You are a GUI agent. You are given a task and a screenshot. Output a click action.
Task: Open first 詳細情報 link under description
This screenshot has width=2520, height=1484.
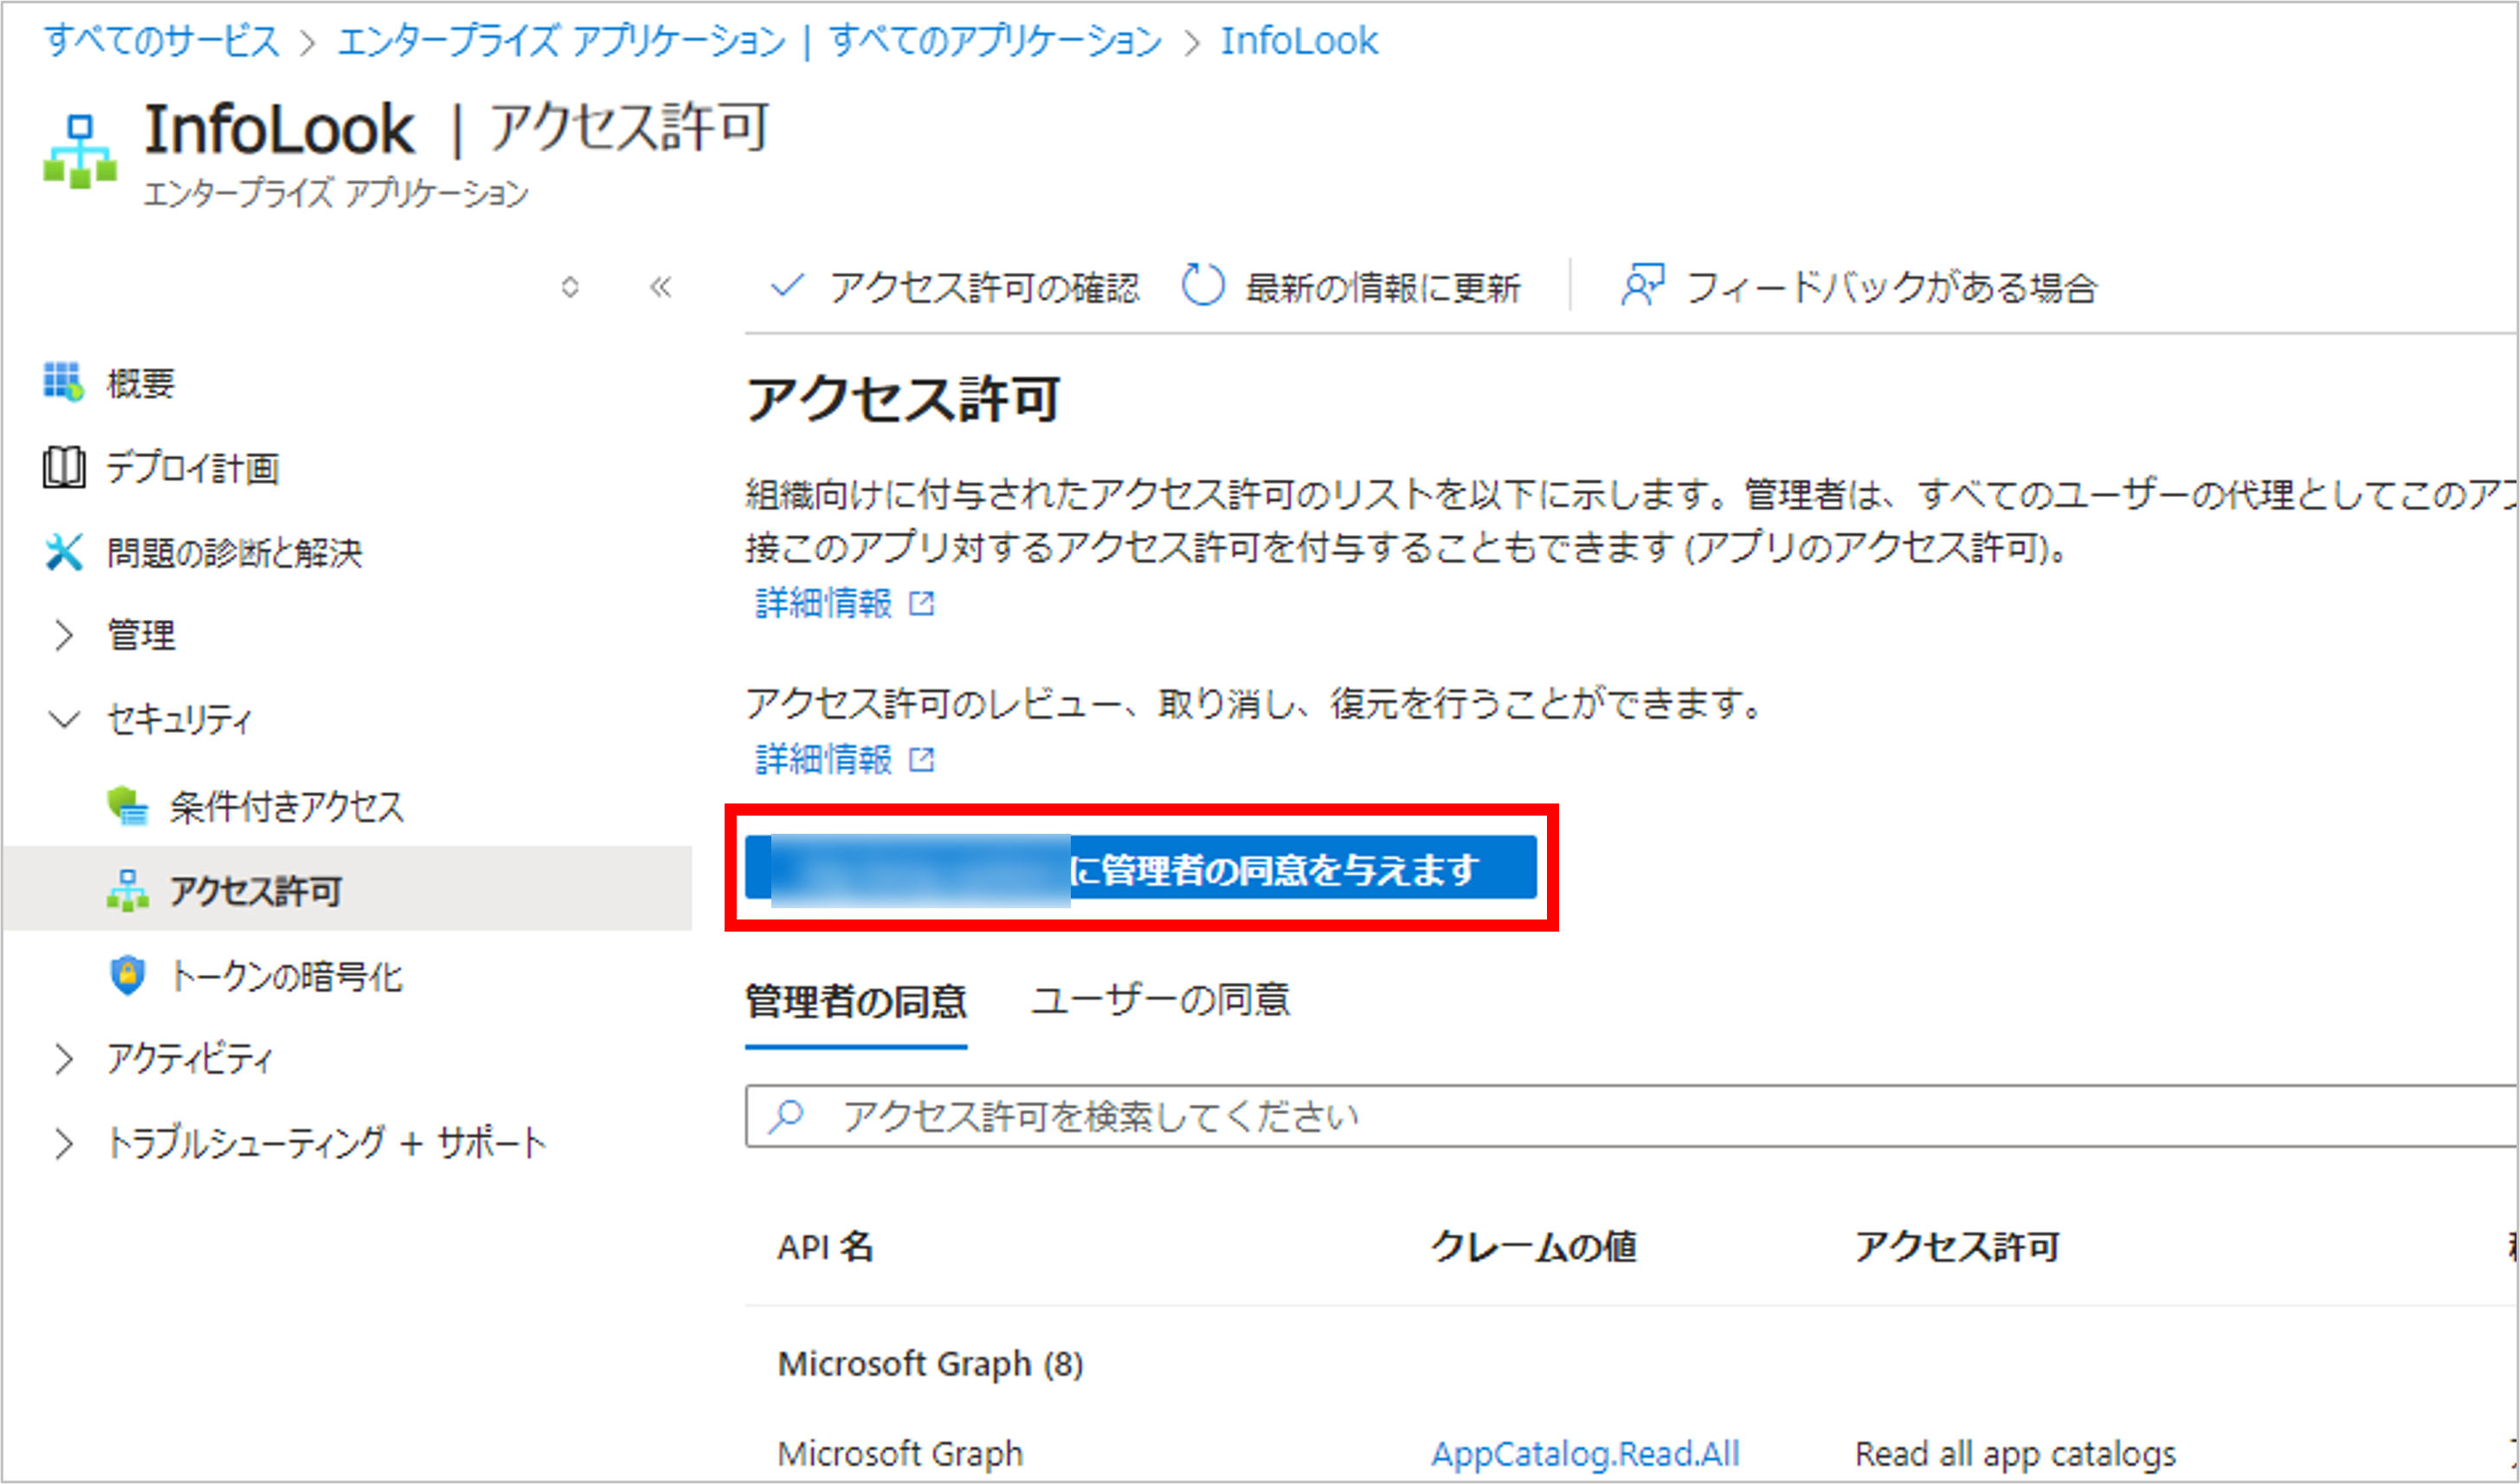coord(823,603)
